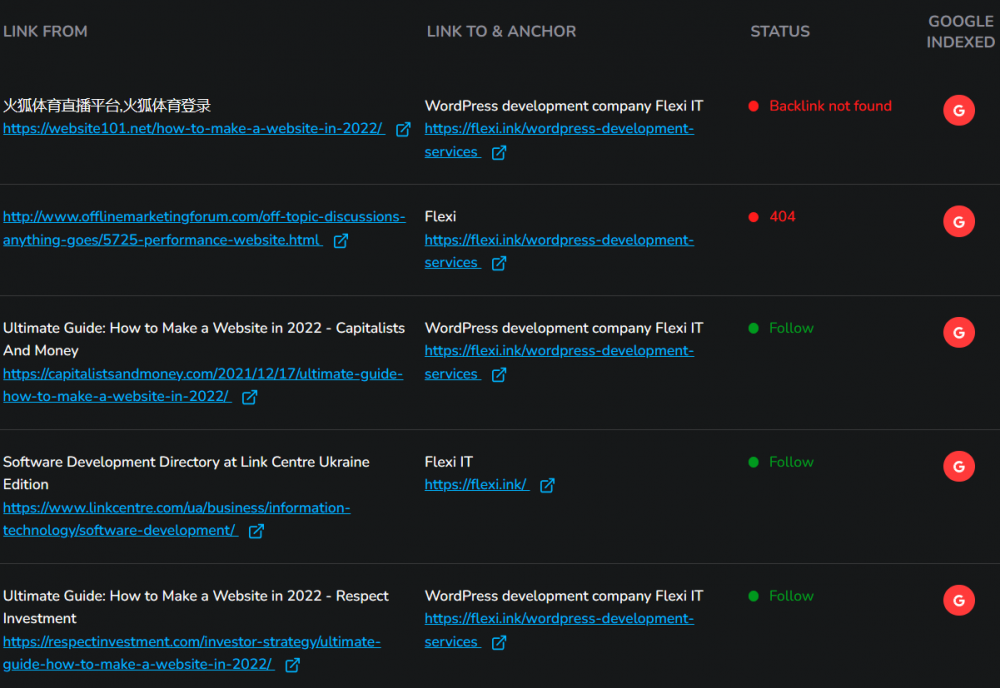This screenshot has height=688, width=1000.
Task: Click external icon after flexi.ink link in 404 row
Action: pos(499,263)
